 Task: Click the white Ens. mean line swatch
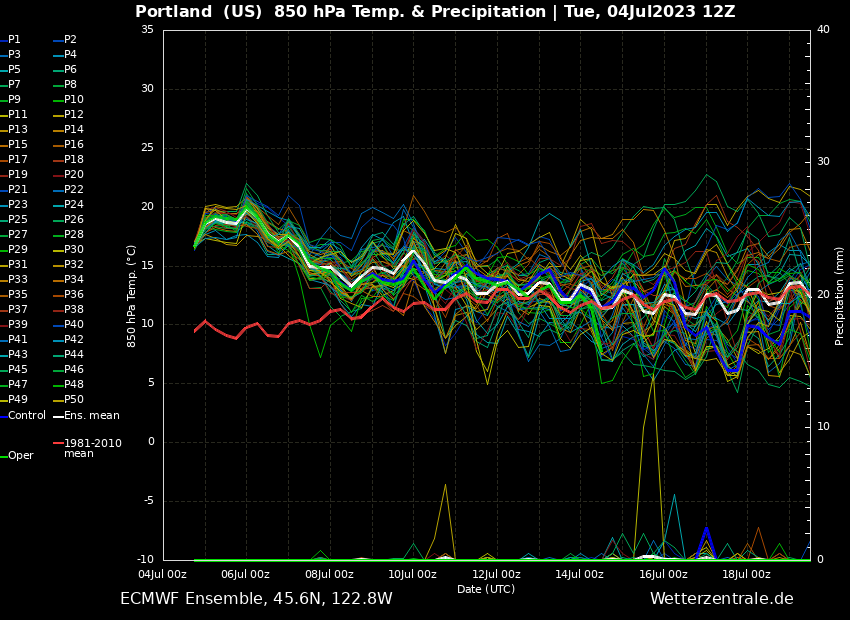click(58, 416)
